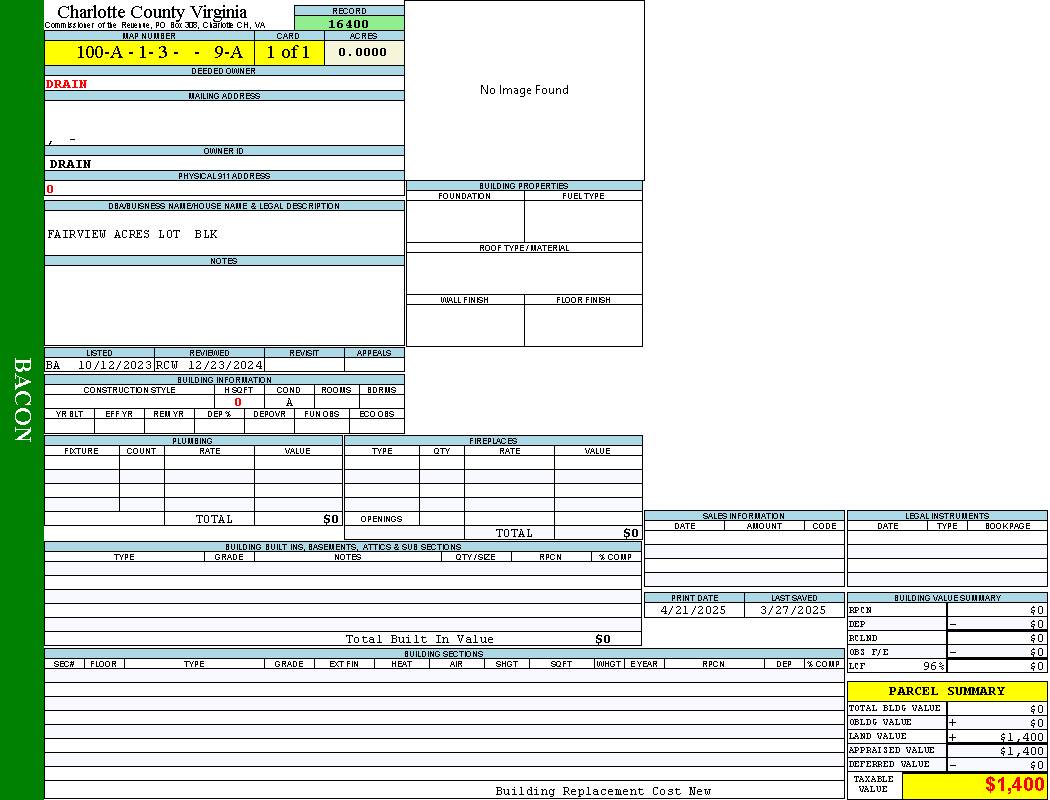Click the acres value 0.0000
1050x800 pixels.
pyautogui.click(x=363, y=53)
